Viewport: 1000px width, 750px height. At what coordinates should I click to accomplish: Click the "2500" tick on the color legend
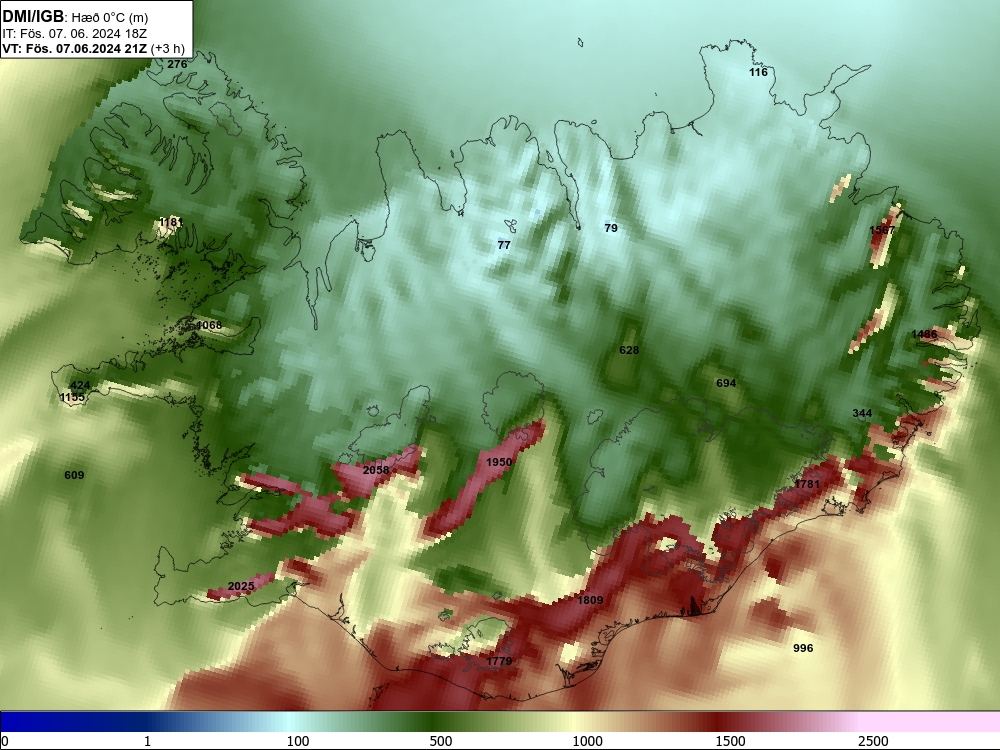coord(873,741)
